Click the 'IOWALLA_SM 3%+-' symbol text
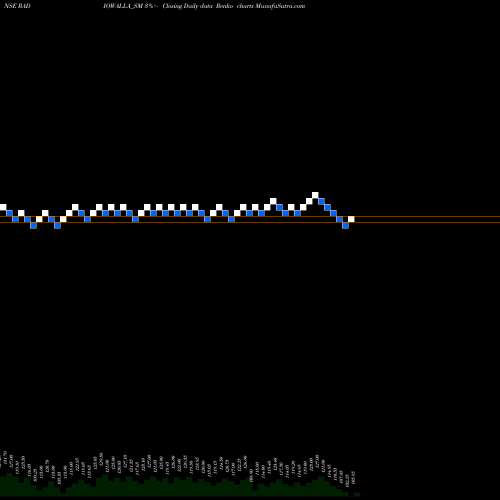The image size is (500, 500). pyautogui.click(x=130, y=6)
